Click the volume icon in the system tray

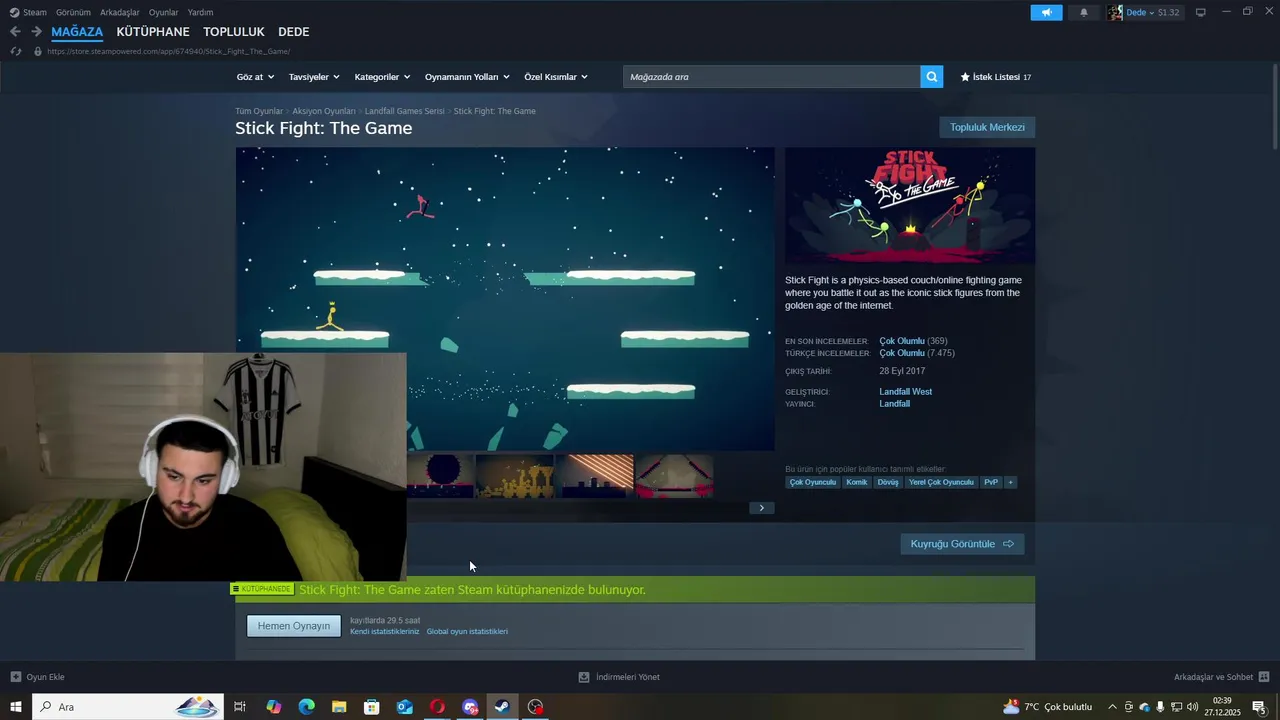(x=1192, y=707)
